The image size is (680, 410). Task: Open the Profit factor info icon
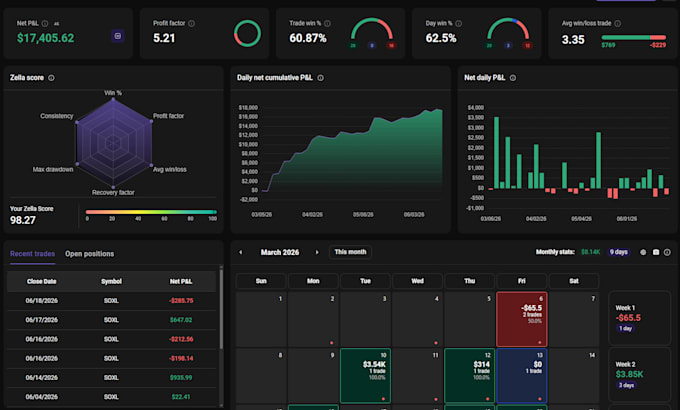(191, 23)
